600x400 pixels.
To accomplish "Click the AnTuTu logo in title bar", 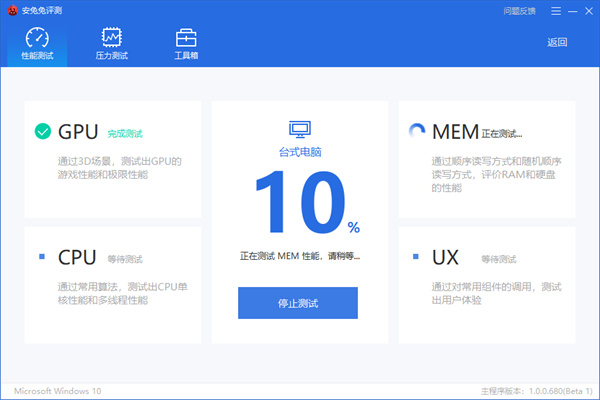I will 12,11.
